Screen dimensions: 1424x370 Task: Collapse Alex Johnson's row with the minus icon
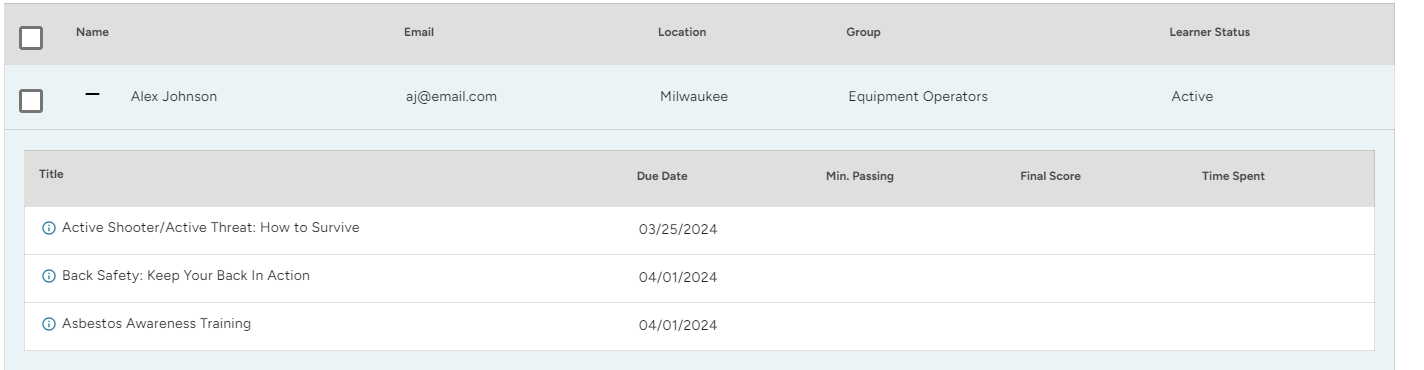[x=93, y=94]
